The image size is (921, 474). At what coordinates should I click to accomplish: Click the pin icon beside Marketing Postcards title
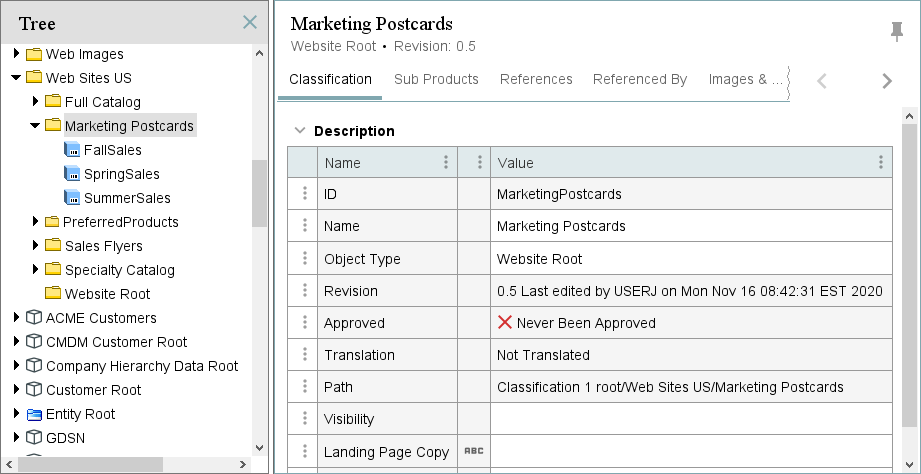coord(896,32)
